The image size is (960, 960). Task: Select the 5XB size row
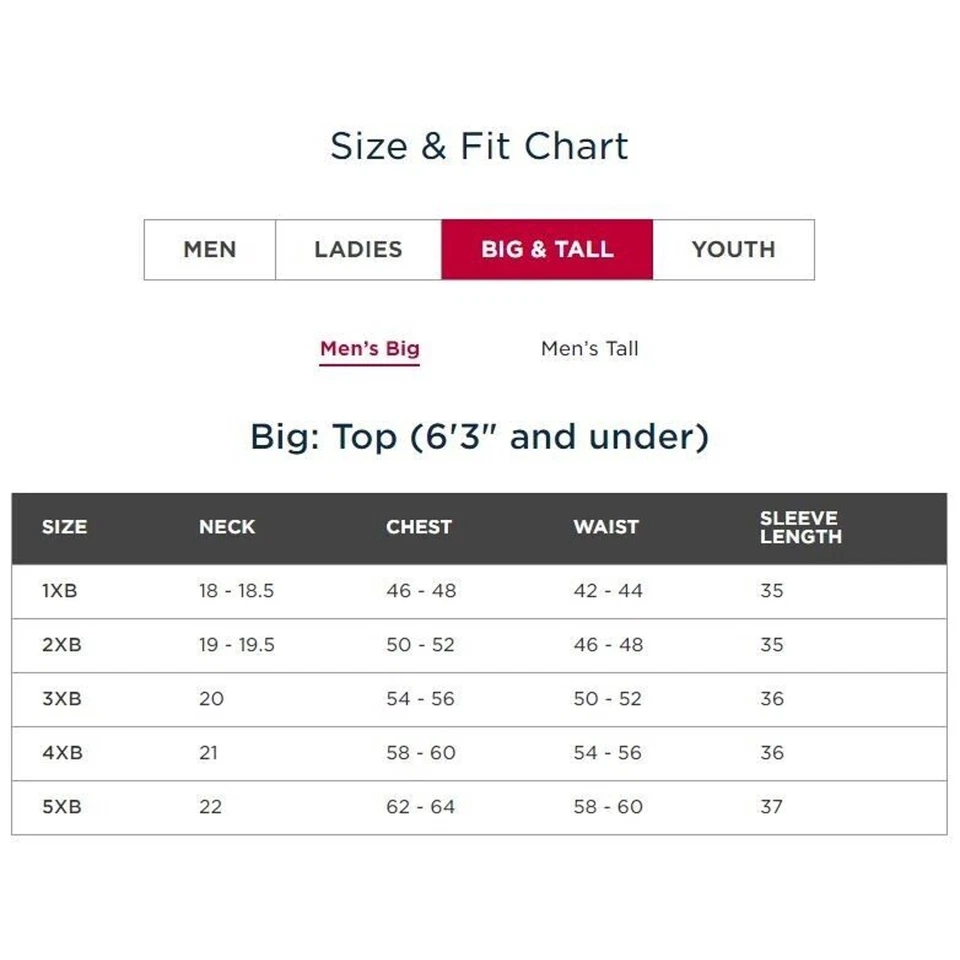tap(479, 807)
